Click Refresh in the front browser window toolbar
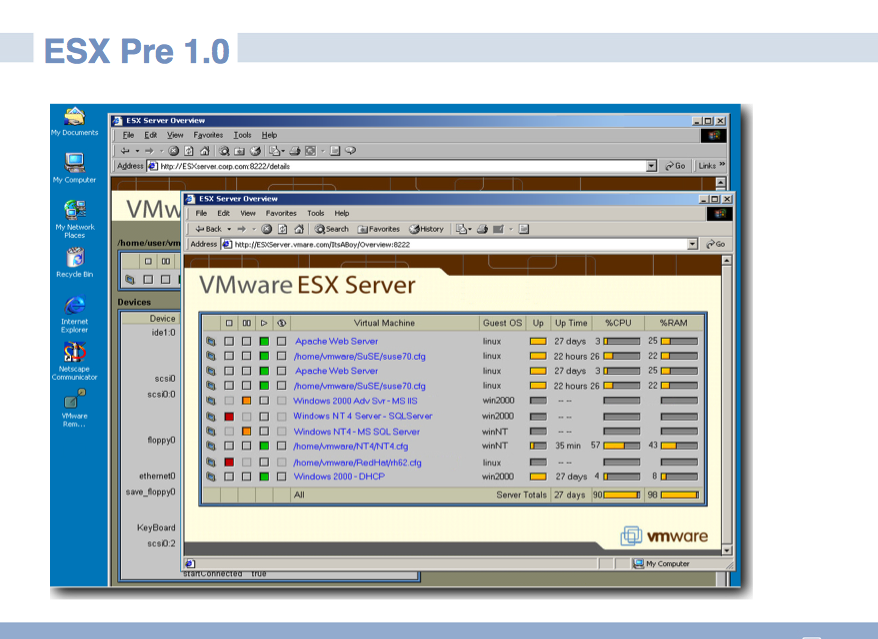 click(283, 229)
